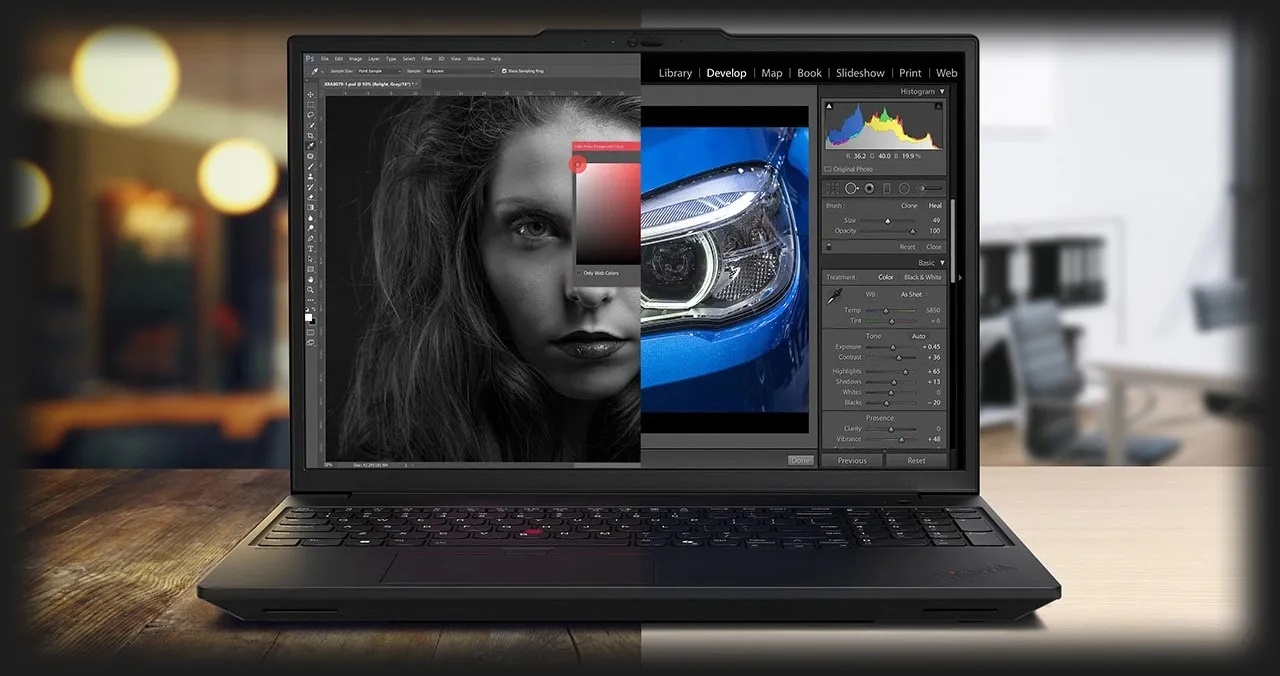
Task: Adjust the Exposure slider handle
Action: [x=893, y=347]
